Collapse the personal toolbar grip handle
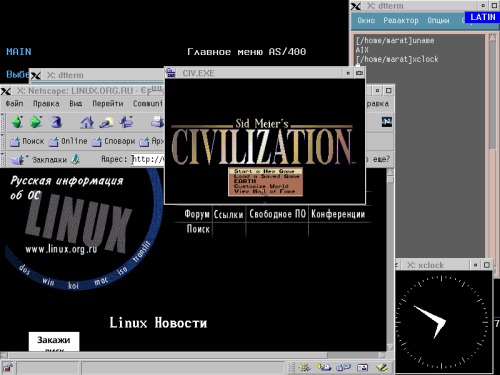Screen dimensions: 500x375 (x=3, y=142)
